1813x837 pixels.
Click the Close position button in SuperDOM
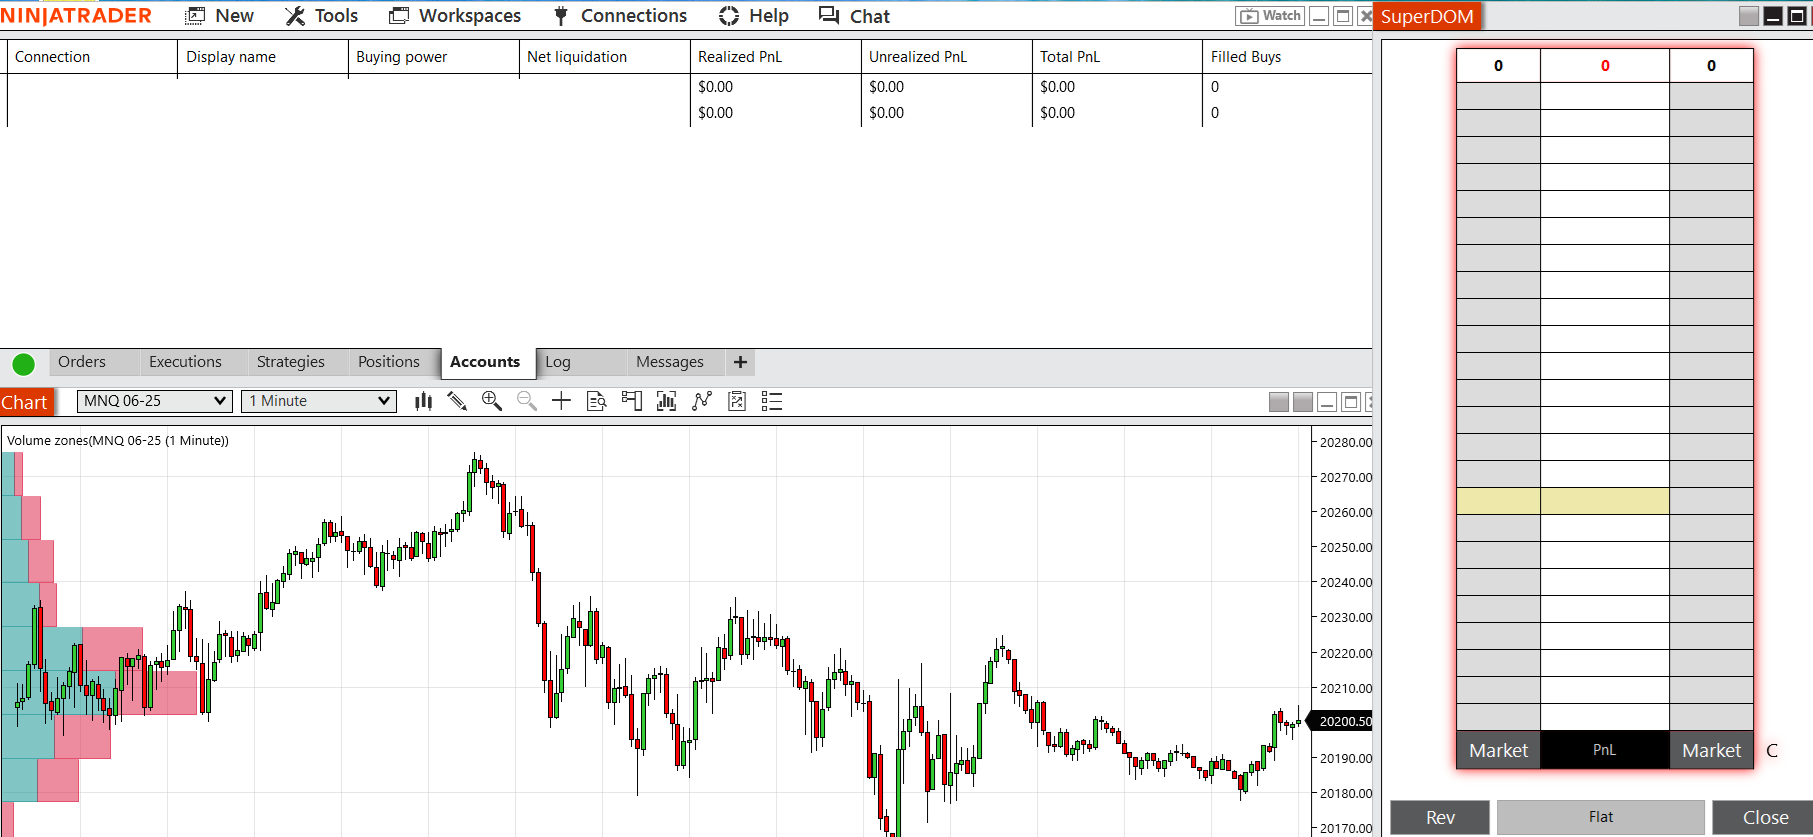point(1765,817)
